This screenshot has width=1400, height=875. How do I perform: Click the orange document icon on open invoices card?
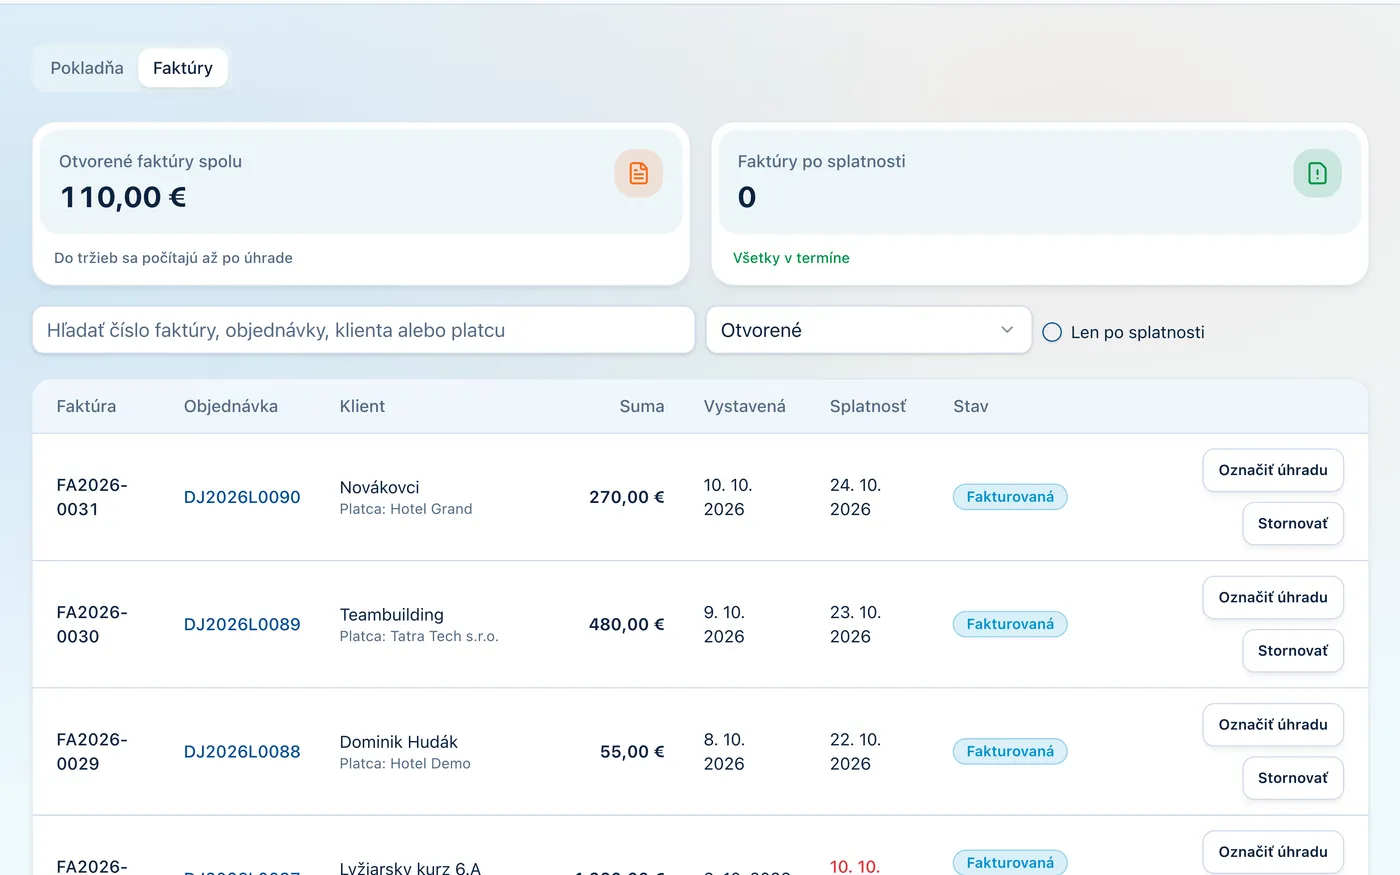pos(638,173)
